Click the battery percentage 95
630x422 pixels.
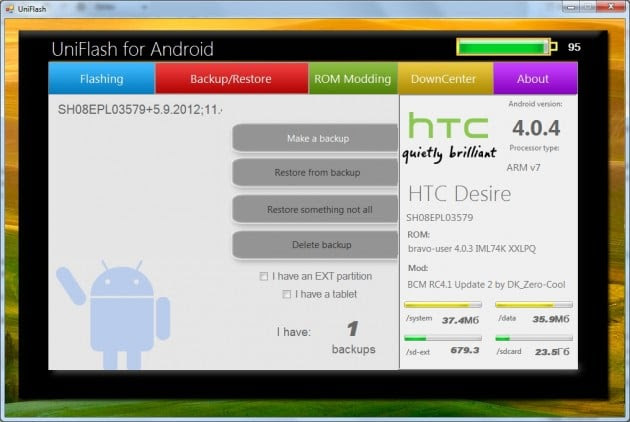click(x=574, y=47)
